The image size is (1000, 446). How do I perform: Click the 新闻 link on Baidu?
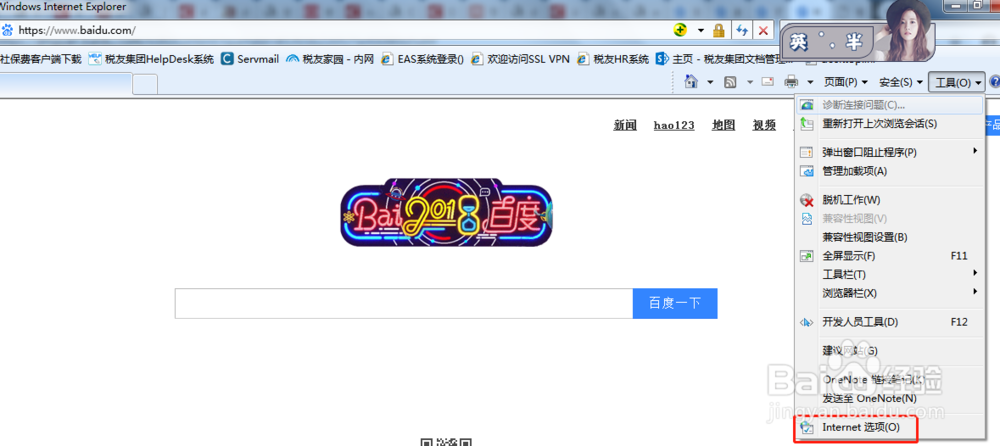pyautogui.click(x=625, y=125)
